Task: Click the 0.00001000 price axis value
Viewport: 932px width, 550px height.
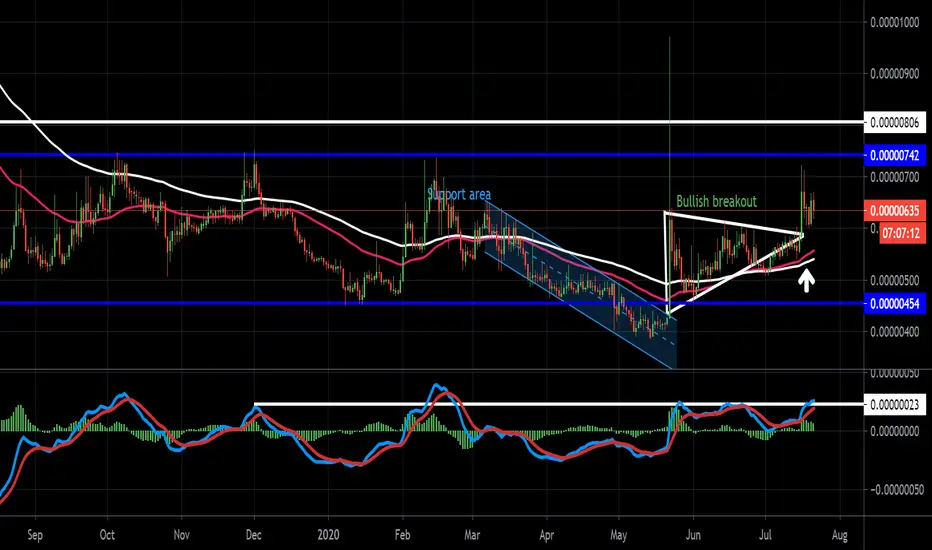Action: (x=895, y=23)
